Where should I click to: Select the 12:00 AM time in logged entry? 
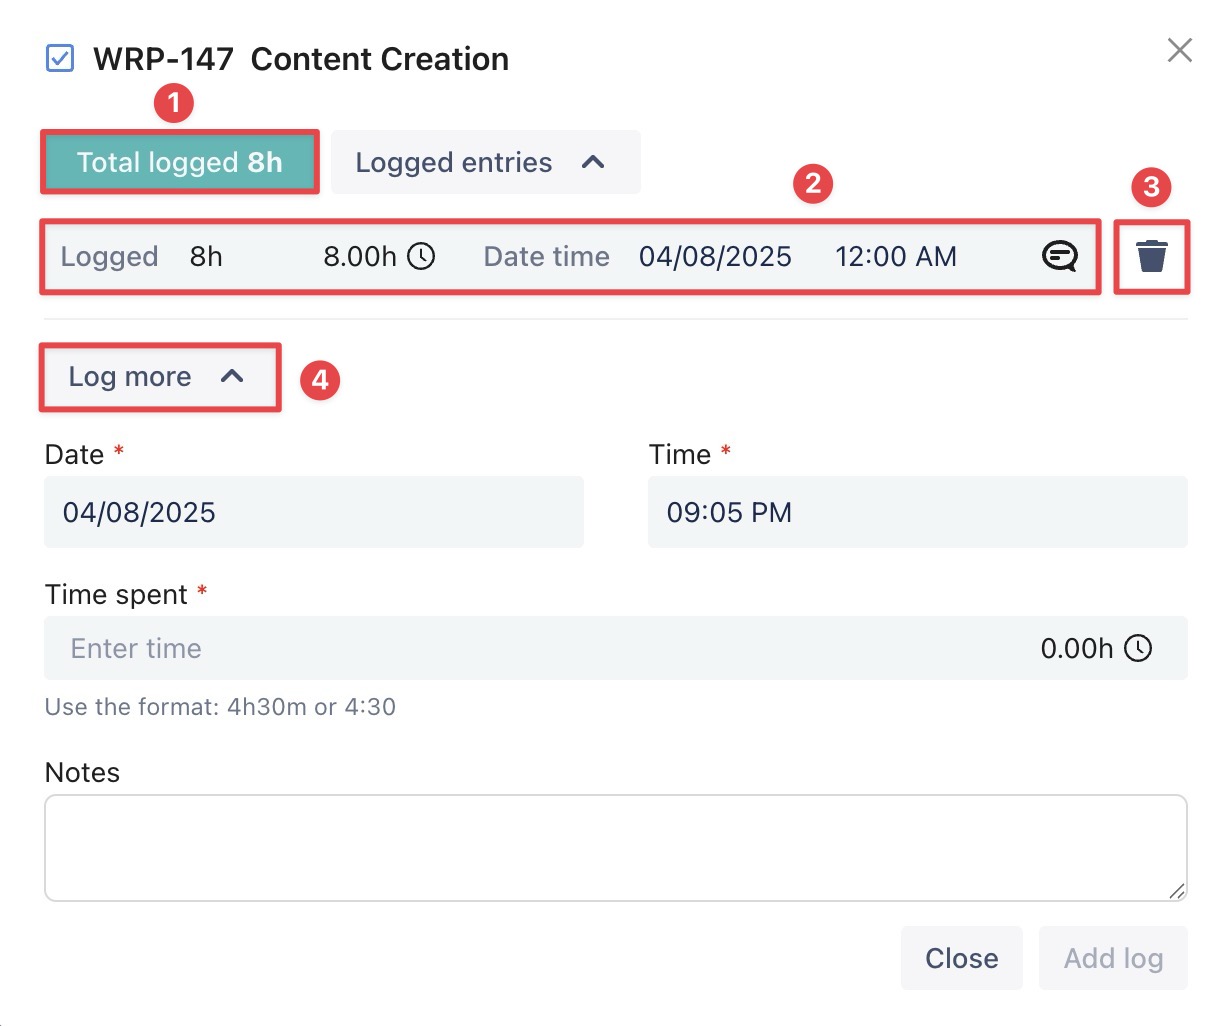click(x=895, y=257)
